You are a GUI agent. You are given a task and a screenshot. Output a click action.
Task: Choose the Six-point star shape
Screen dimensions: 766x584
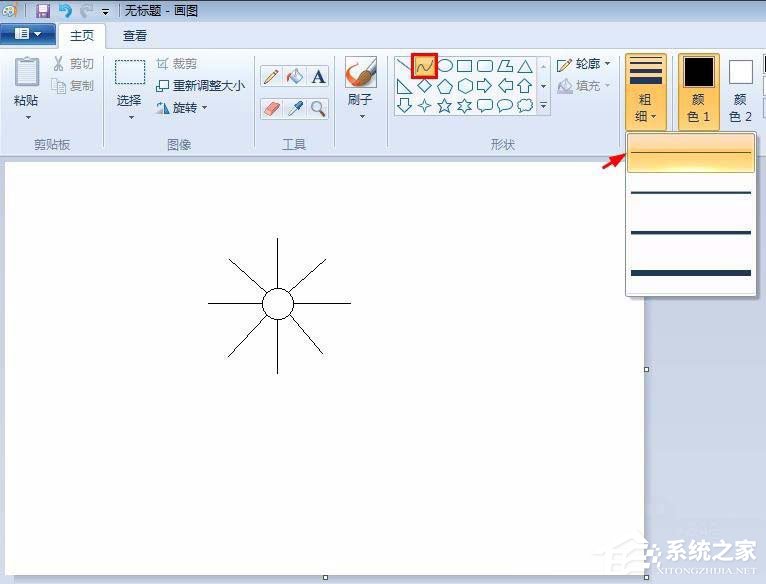click(464, 105)
